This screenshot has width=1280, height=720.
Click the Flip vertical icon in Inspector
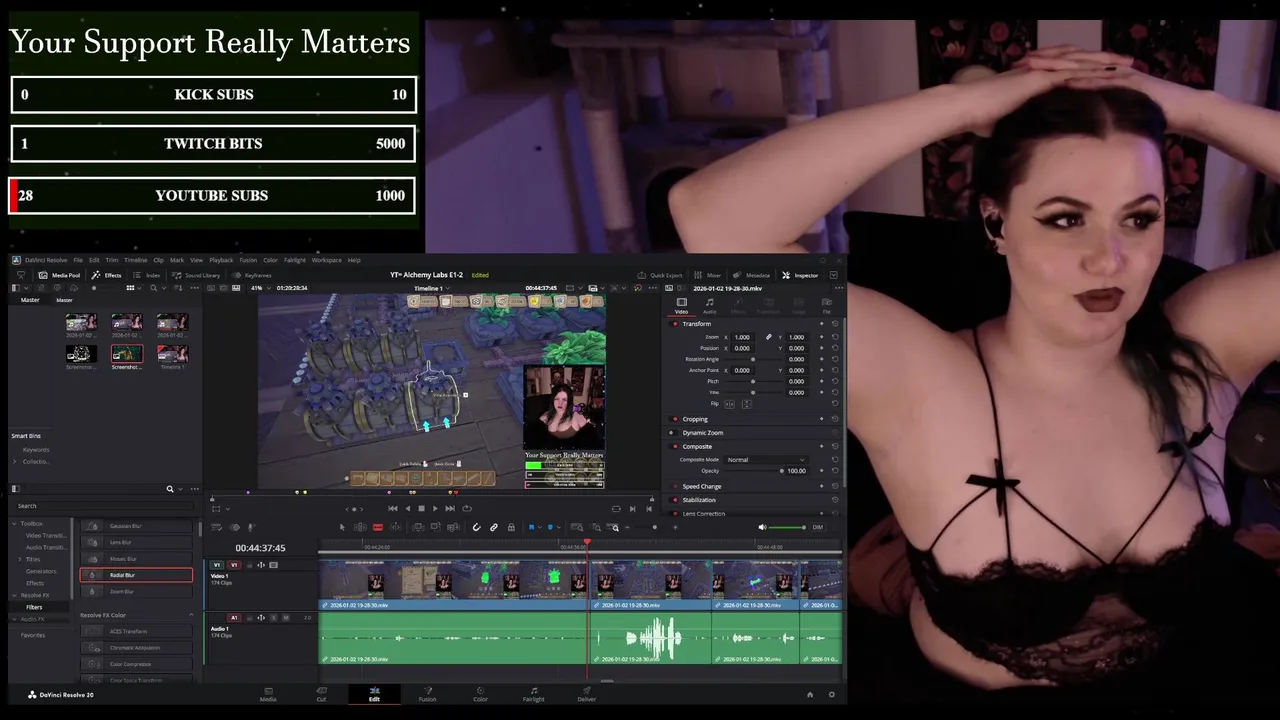[747, 404]
